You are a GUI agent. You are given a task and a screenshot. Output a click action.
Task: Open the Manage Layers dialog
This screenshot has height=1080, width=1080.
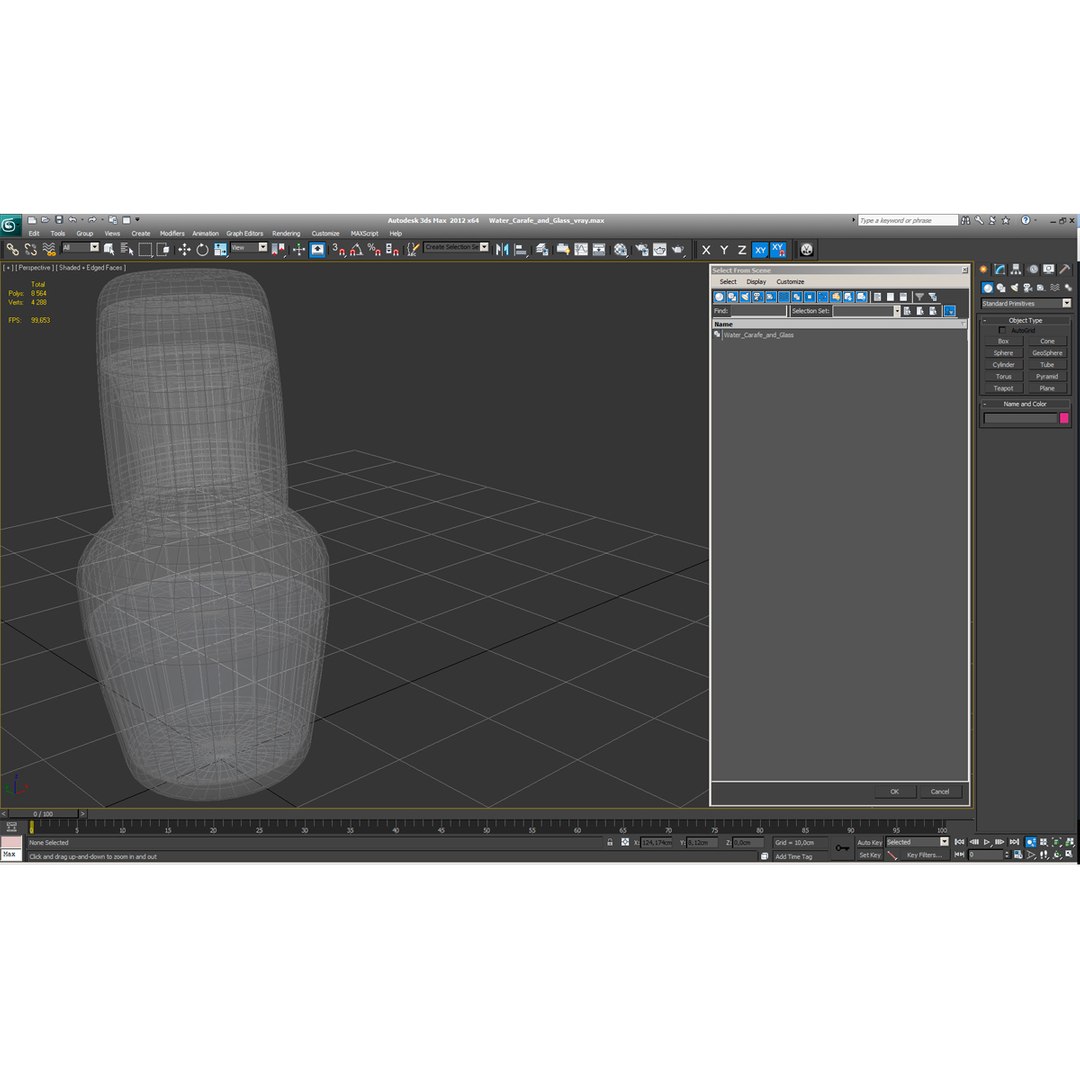pos(542,249)
